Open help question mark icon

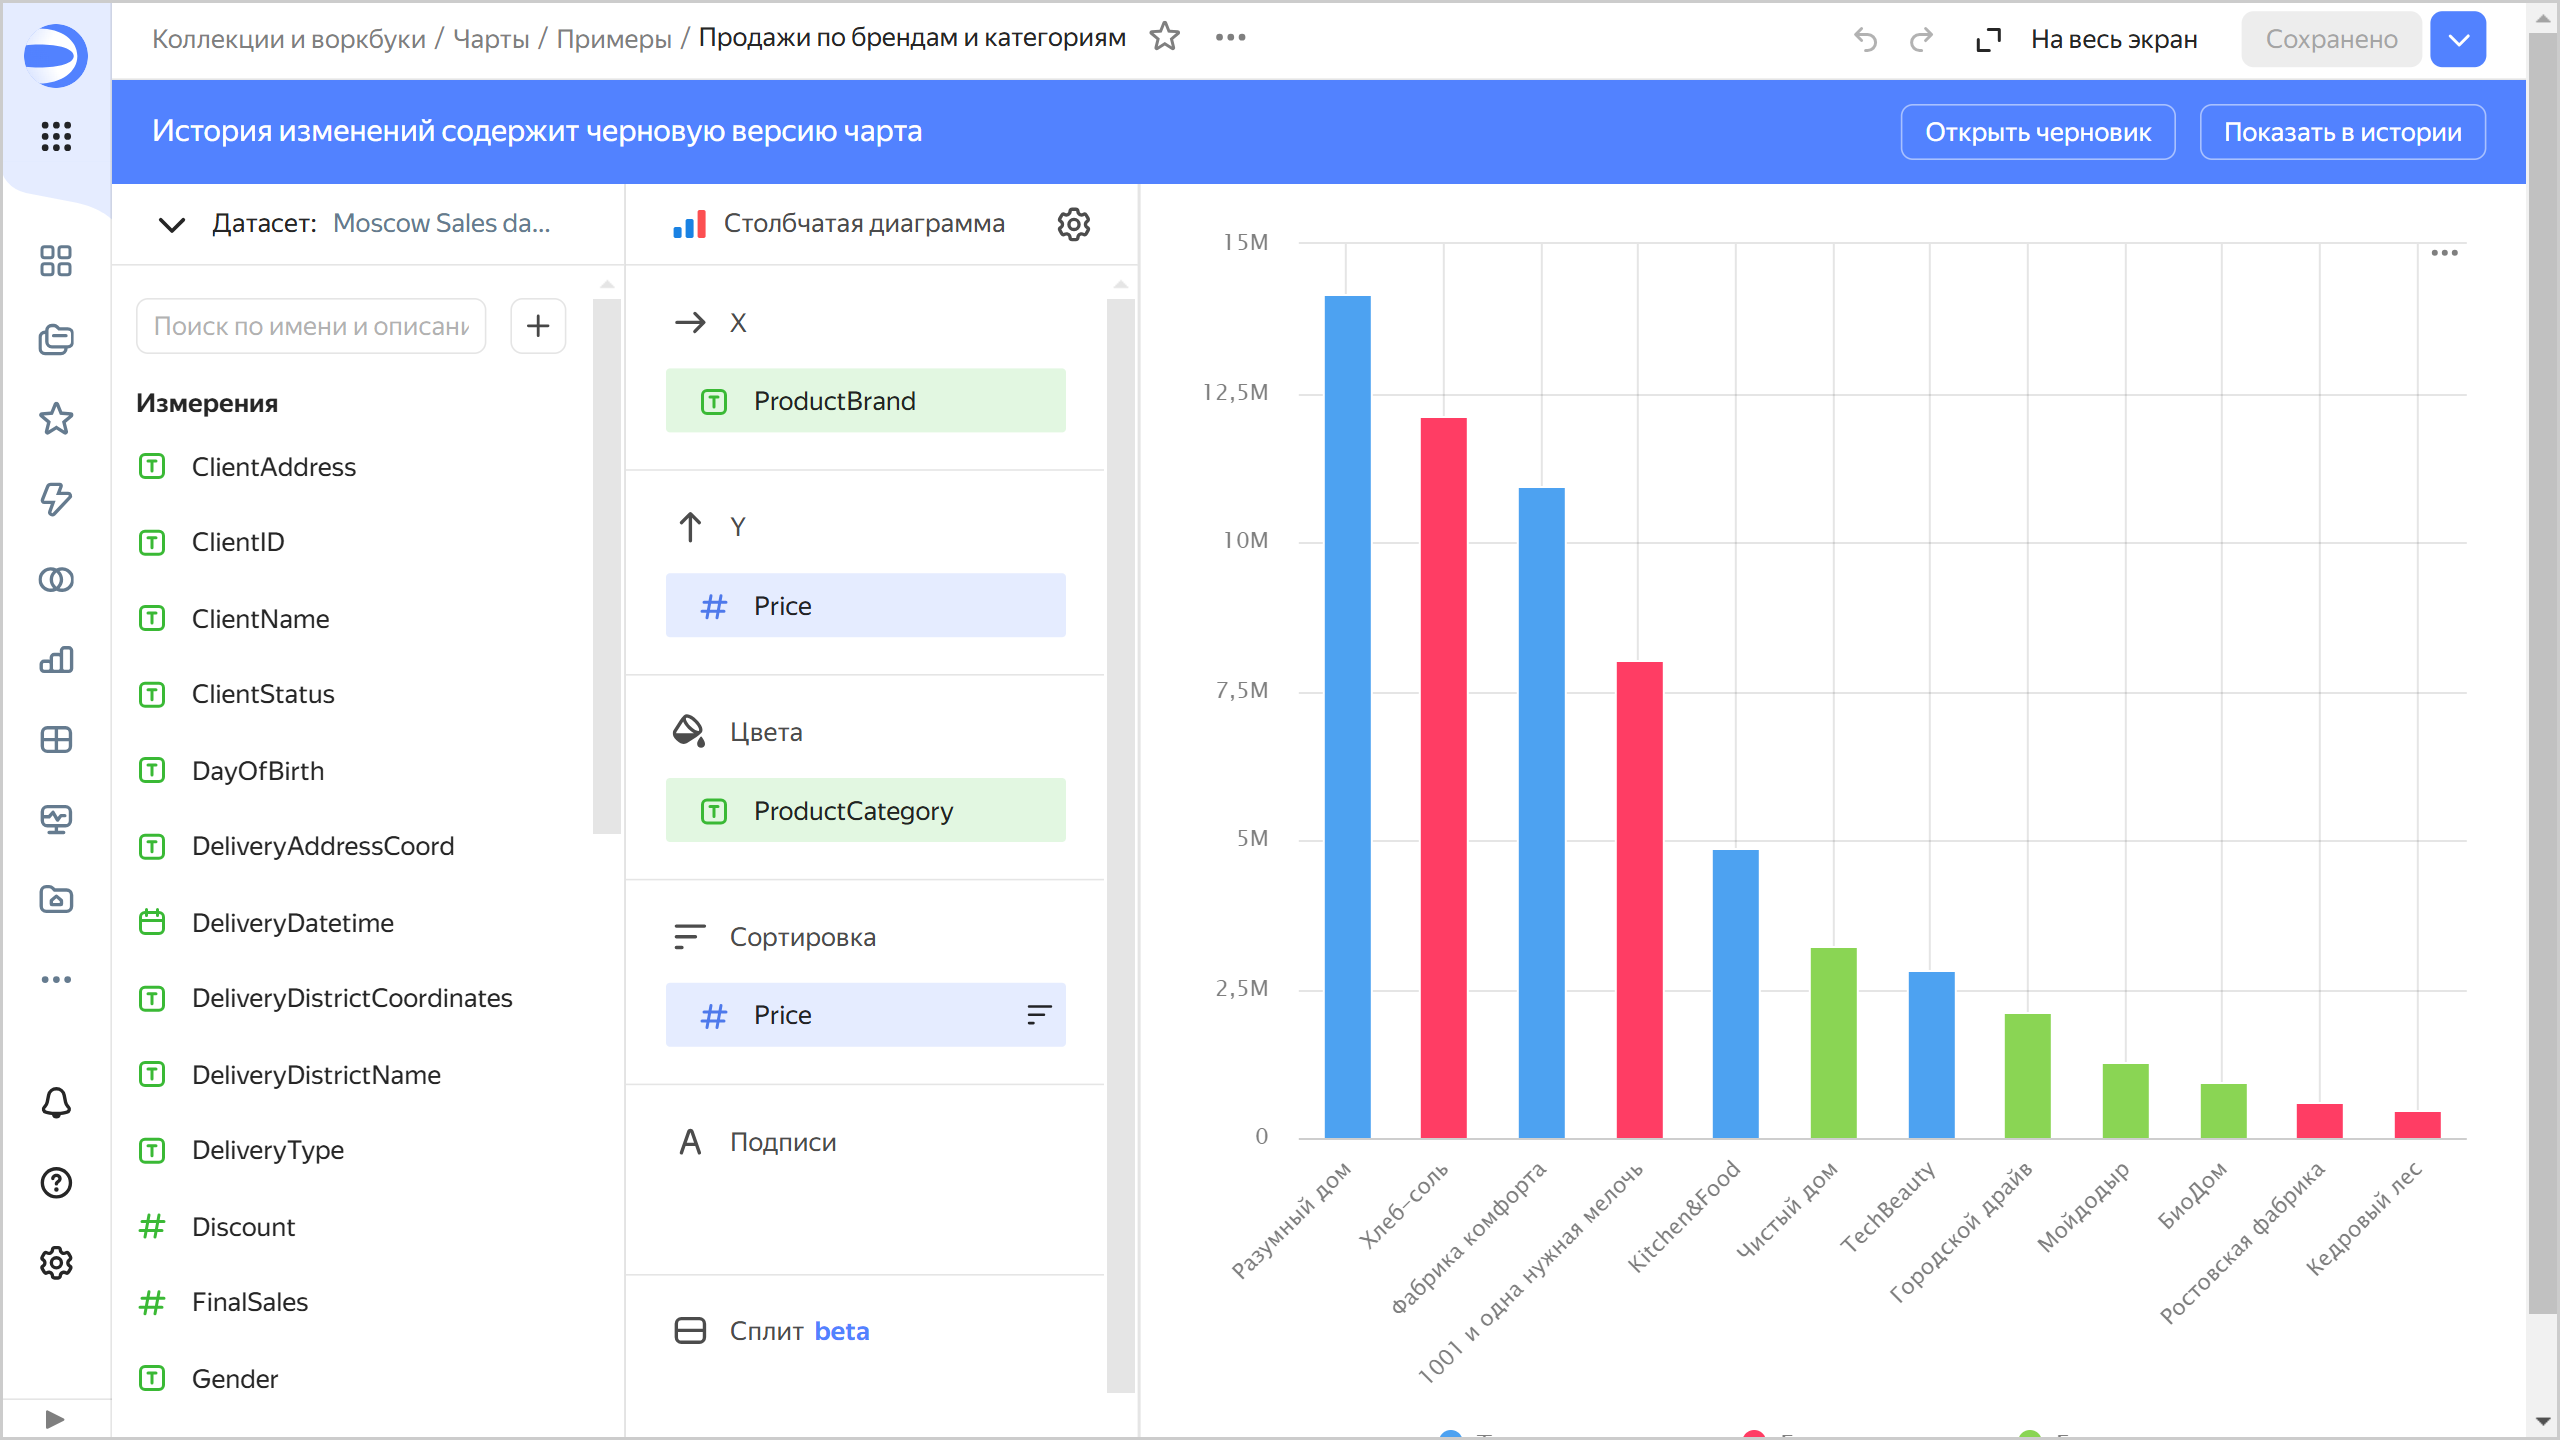click(56, 1183)
